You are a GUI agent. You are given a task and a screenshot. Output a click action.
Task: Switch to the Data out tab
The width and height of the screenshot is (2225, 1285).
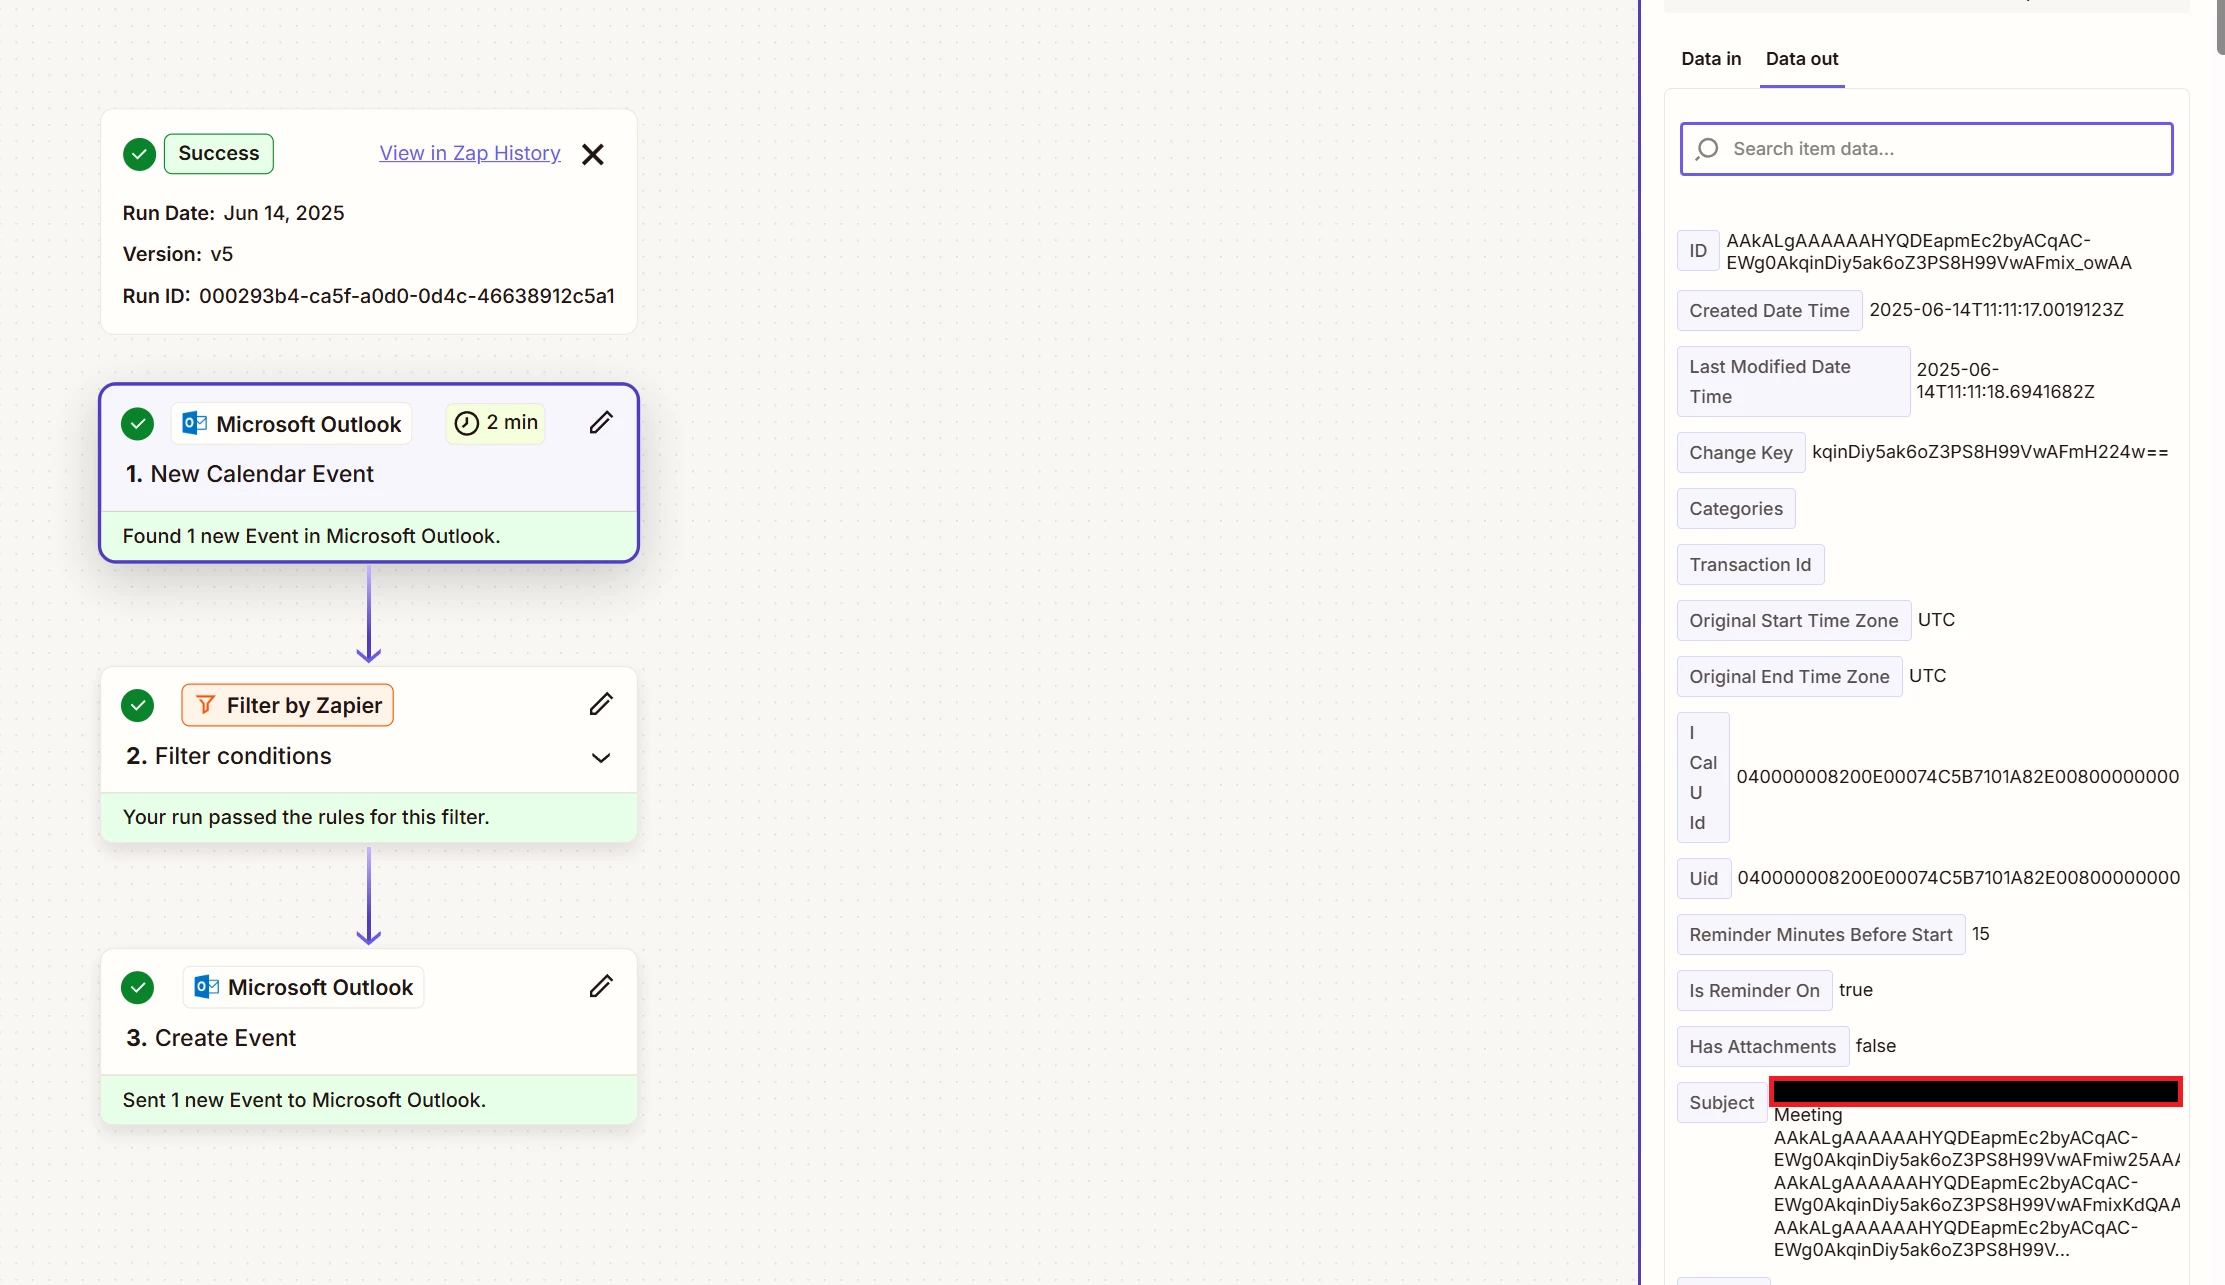pyautogui.click(x=1802, y=58)
